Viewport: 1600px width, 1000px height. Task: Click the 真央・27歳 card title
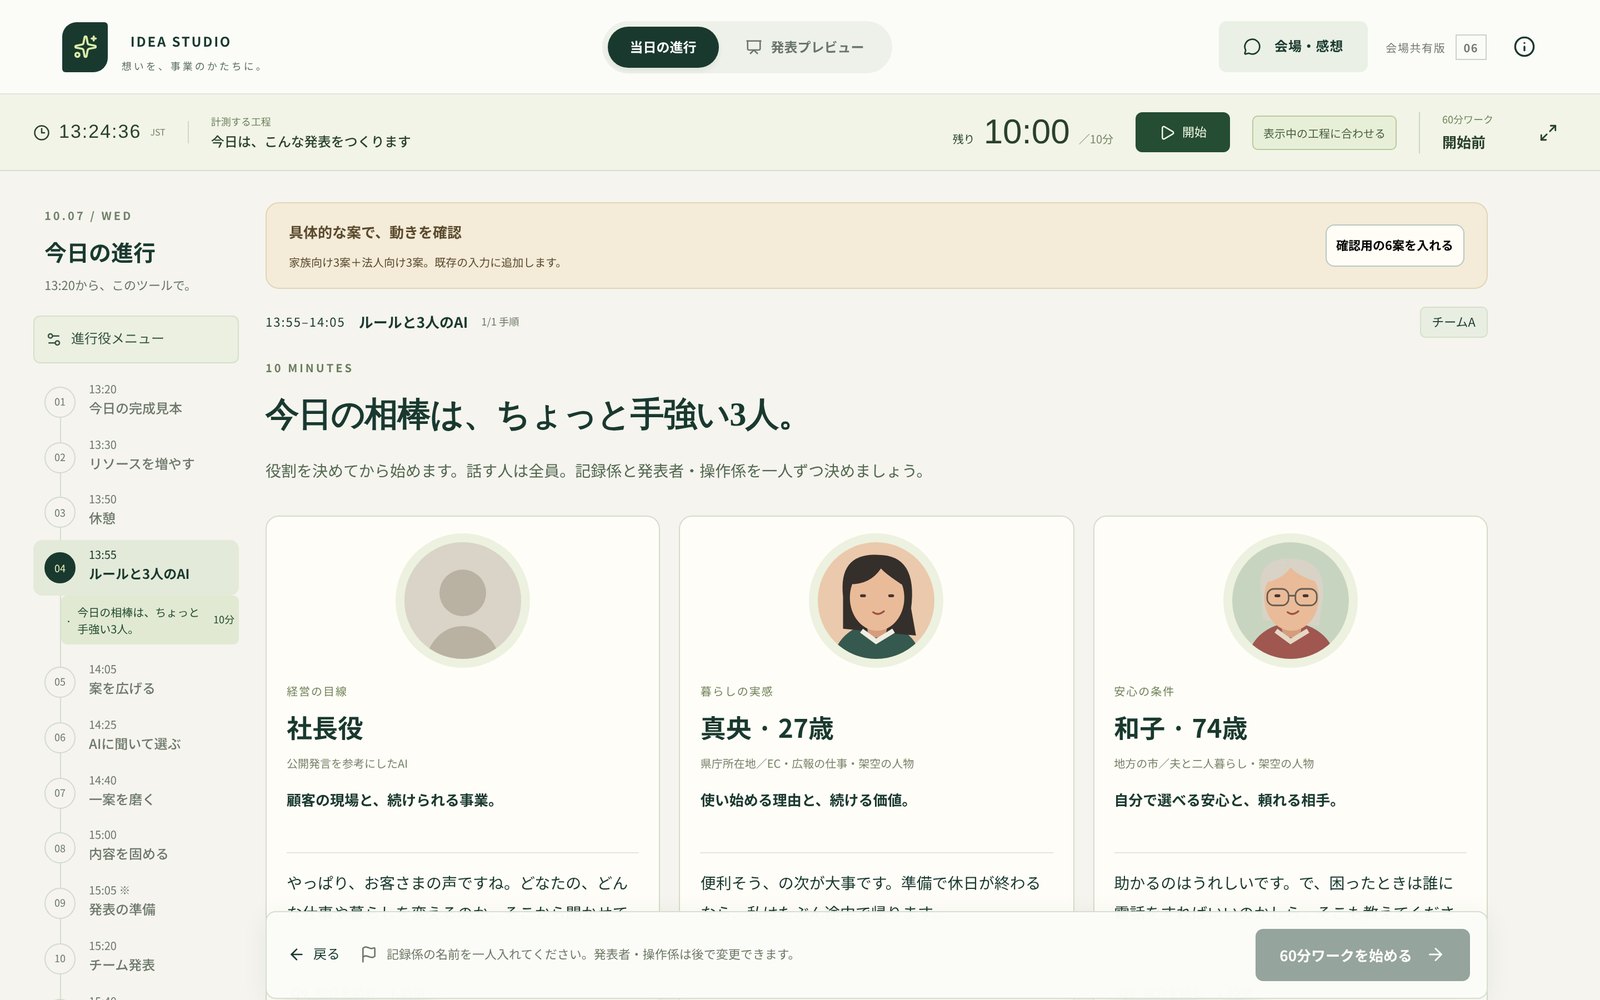point(767,729)
